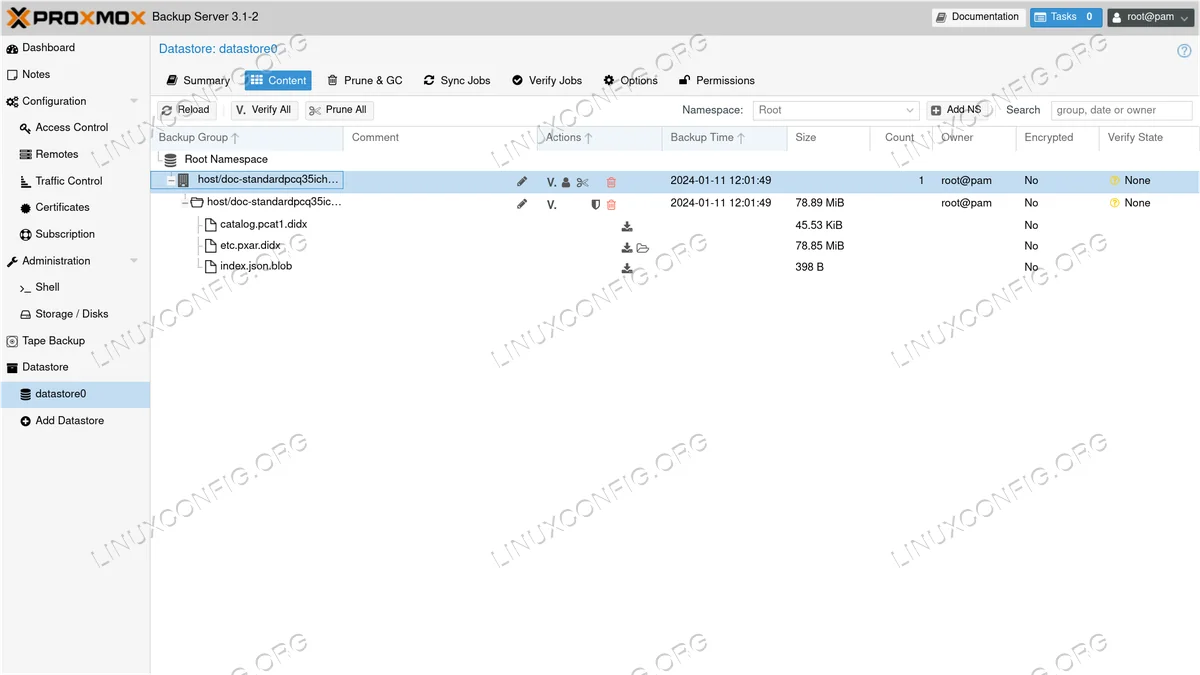
Task: Click Add NS button
Action: (x=957, y=110)
